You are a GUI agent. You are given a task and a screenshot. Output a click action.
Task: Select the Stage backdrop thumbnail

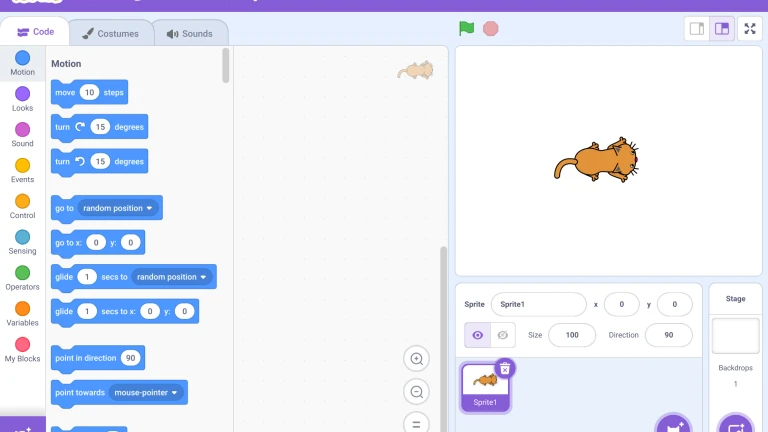(735, 336)
